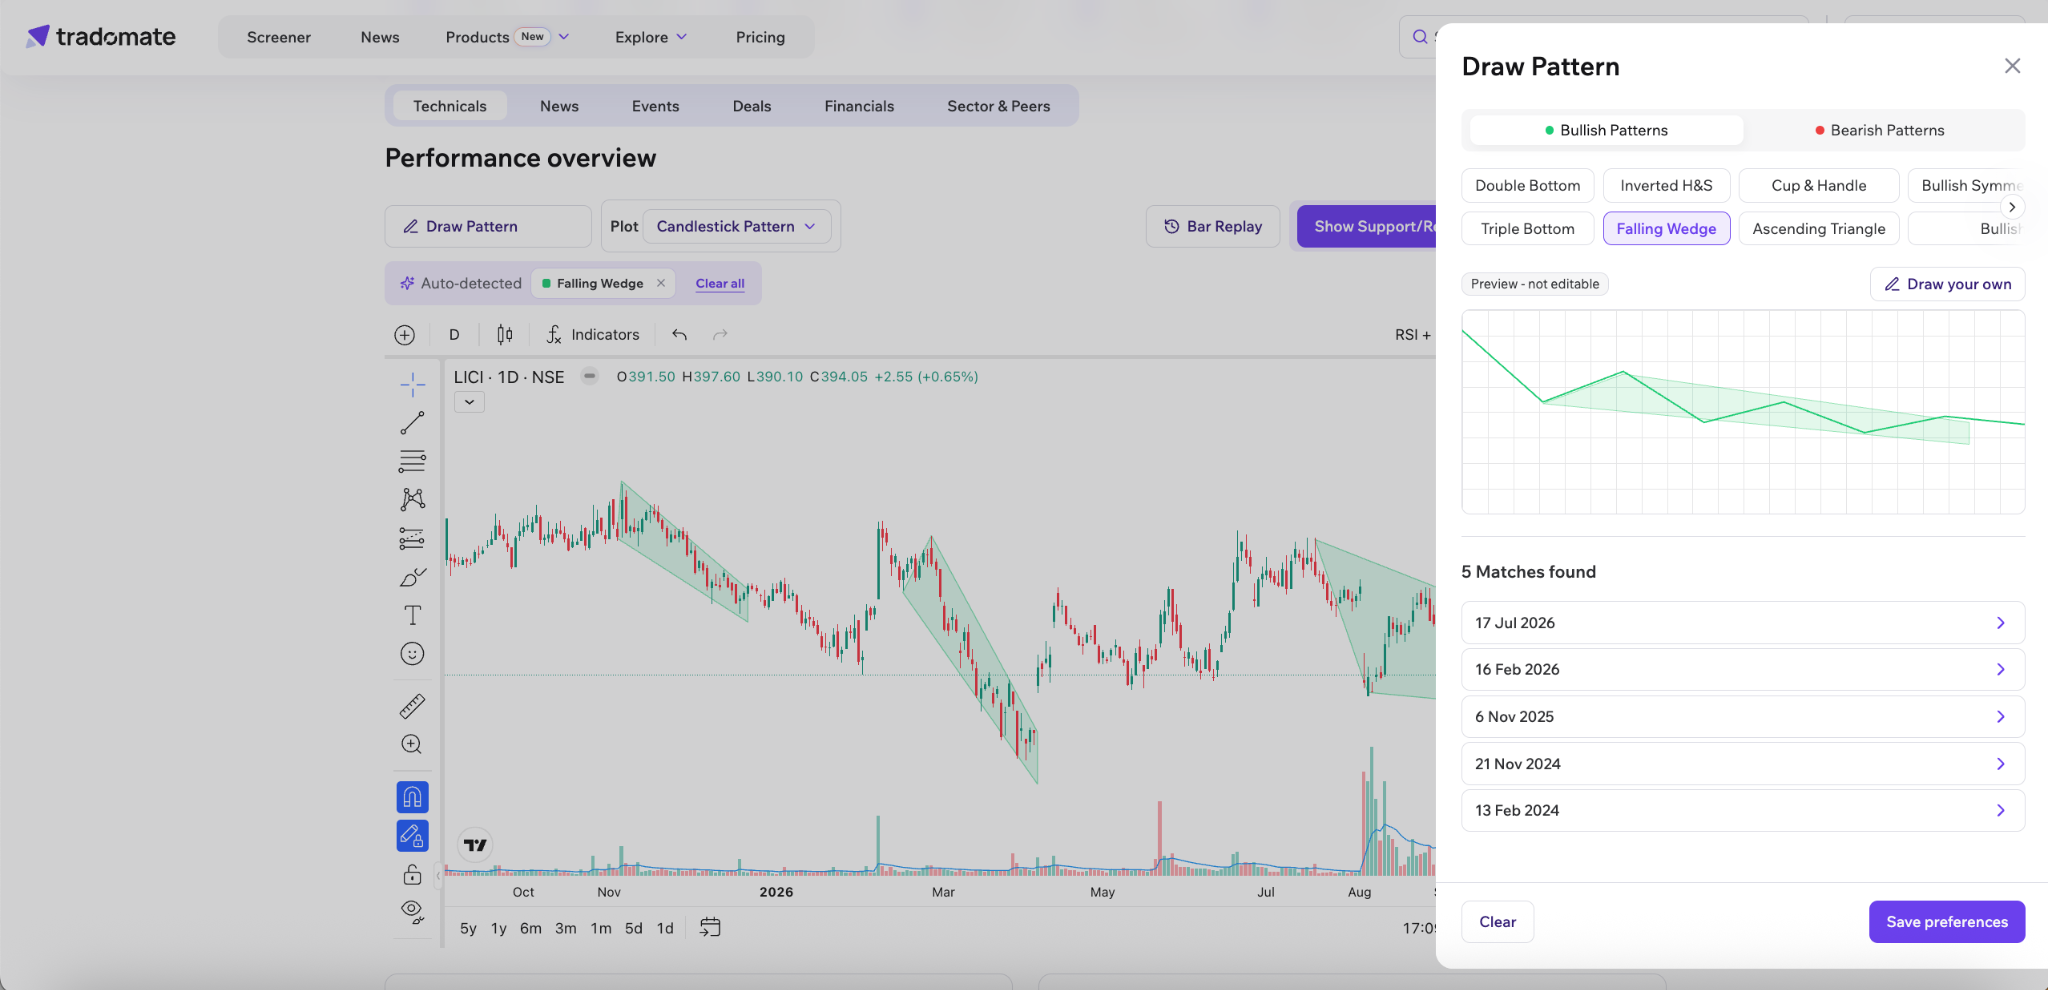The image size is (2048, 990).
Task: Start Bar Replay
Action: pyautogui.click(x=1213, y=226)
